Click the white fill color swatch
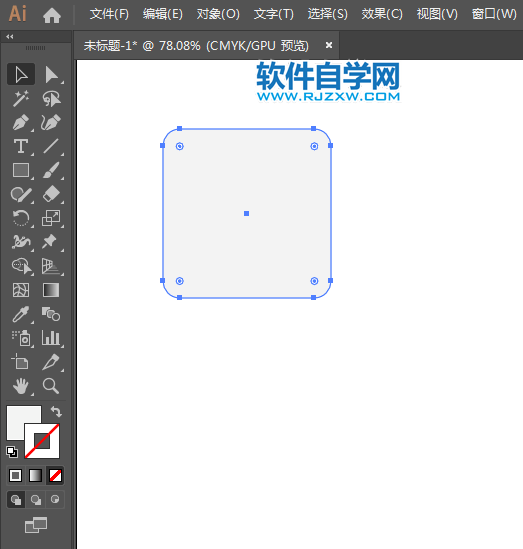Screen dimensions: 523x549 tap(23, 423)
